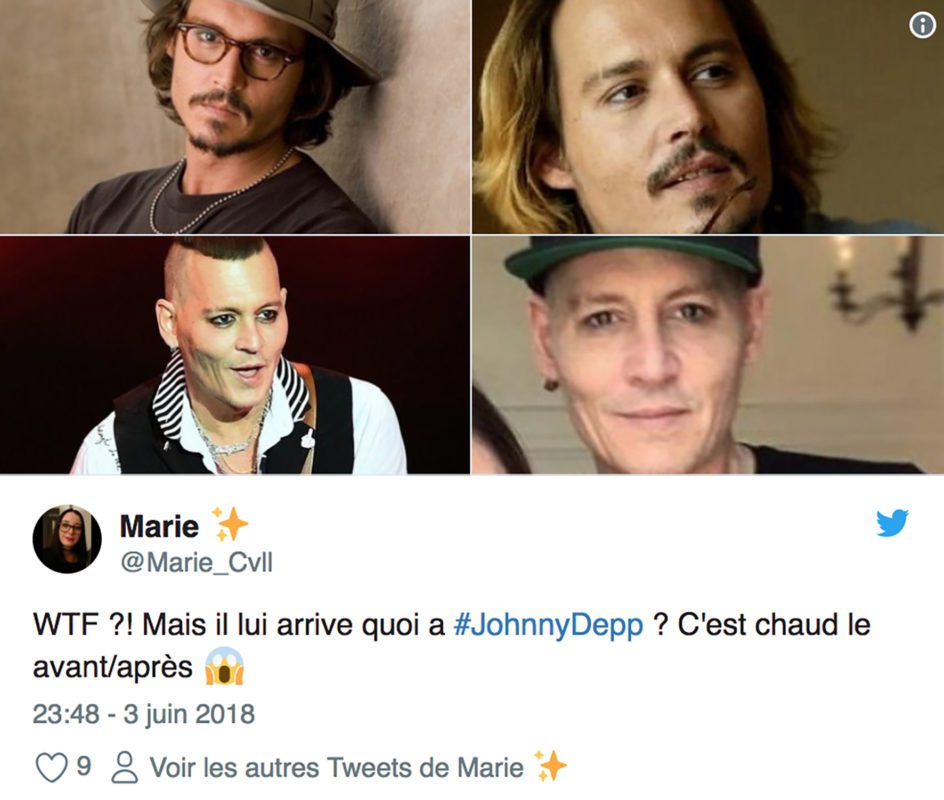
Task: Open photo of man with blond hair
Action: click(708, 117)
